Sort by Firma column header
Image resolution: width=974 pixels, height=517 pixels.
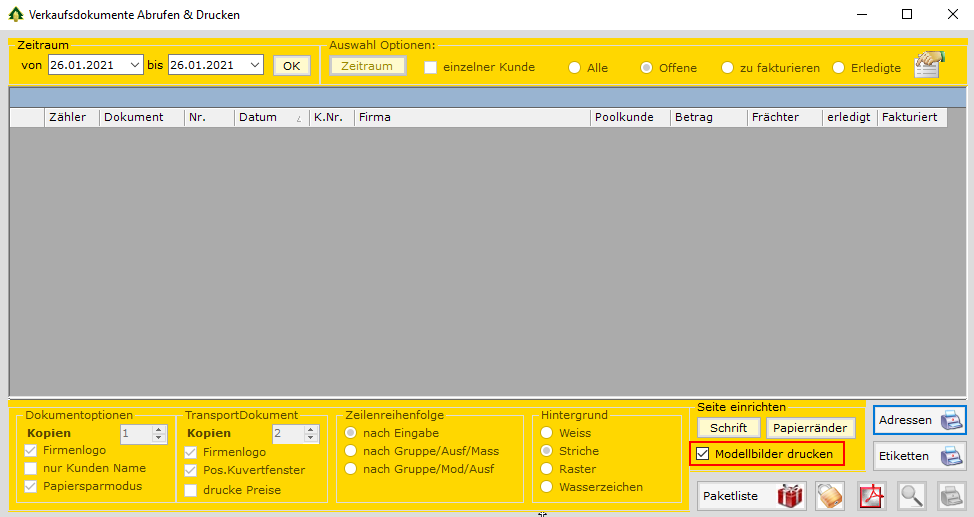click(x=472, y=117)
